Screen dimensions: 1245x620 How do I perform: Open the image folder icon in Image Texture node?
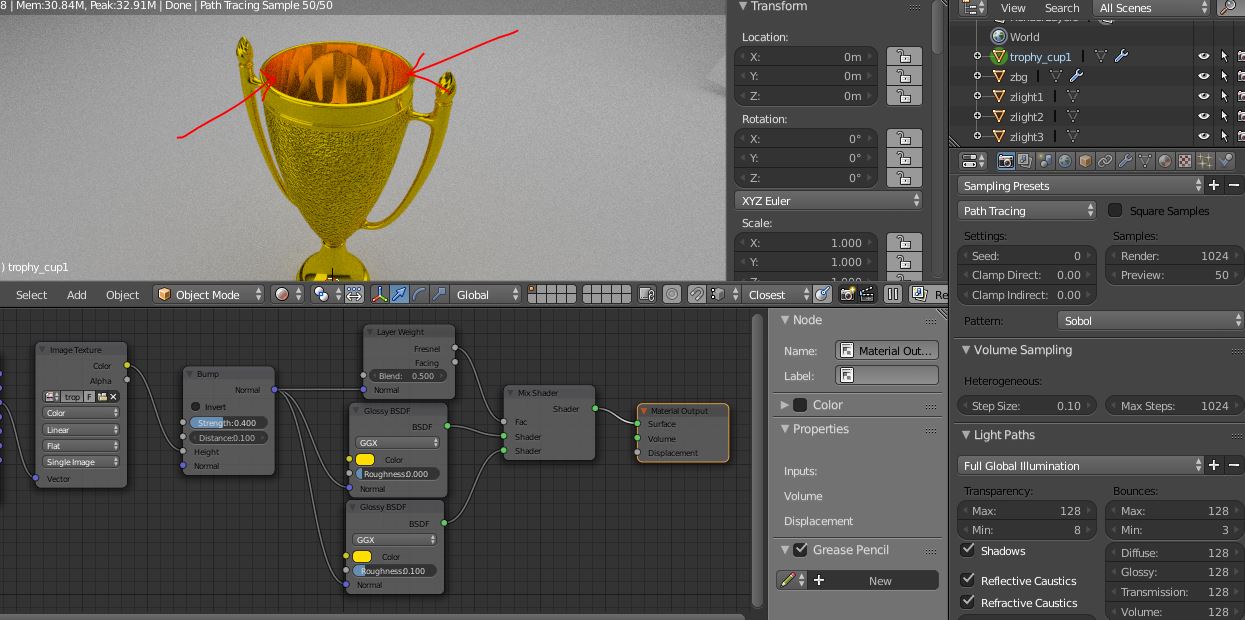click(x=102, y=397)
